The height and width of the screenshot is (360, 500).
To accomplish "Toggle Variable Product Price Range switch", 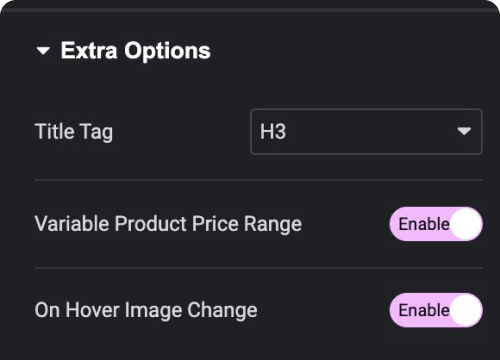I will coord(436,224).
